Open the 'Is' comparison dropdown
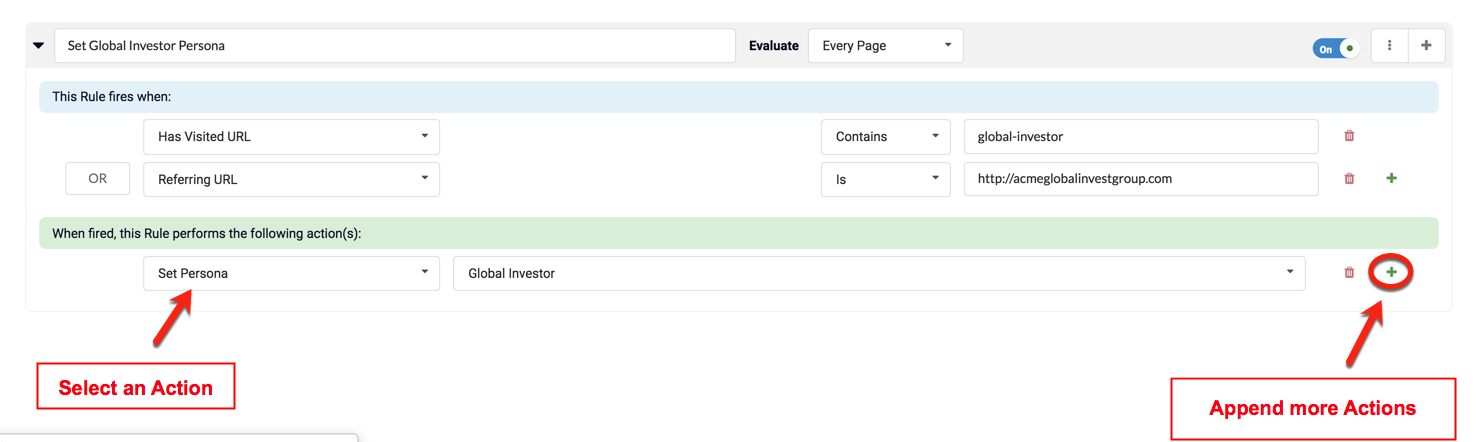This screenshot has height=442, width=1476. pyautogui.click(x=885, y=179)
